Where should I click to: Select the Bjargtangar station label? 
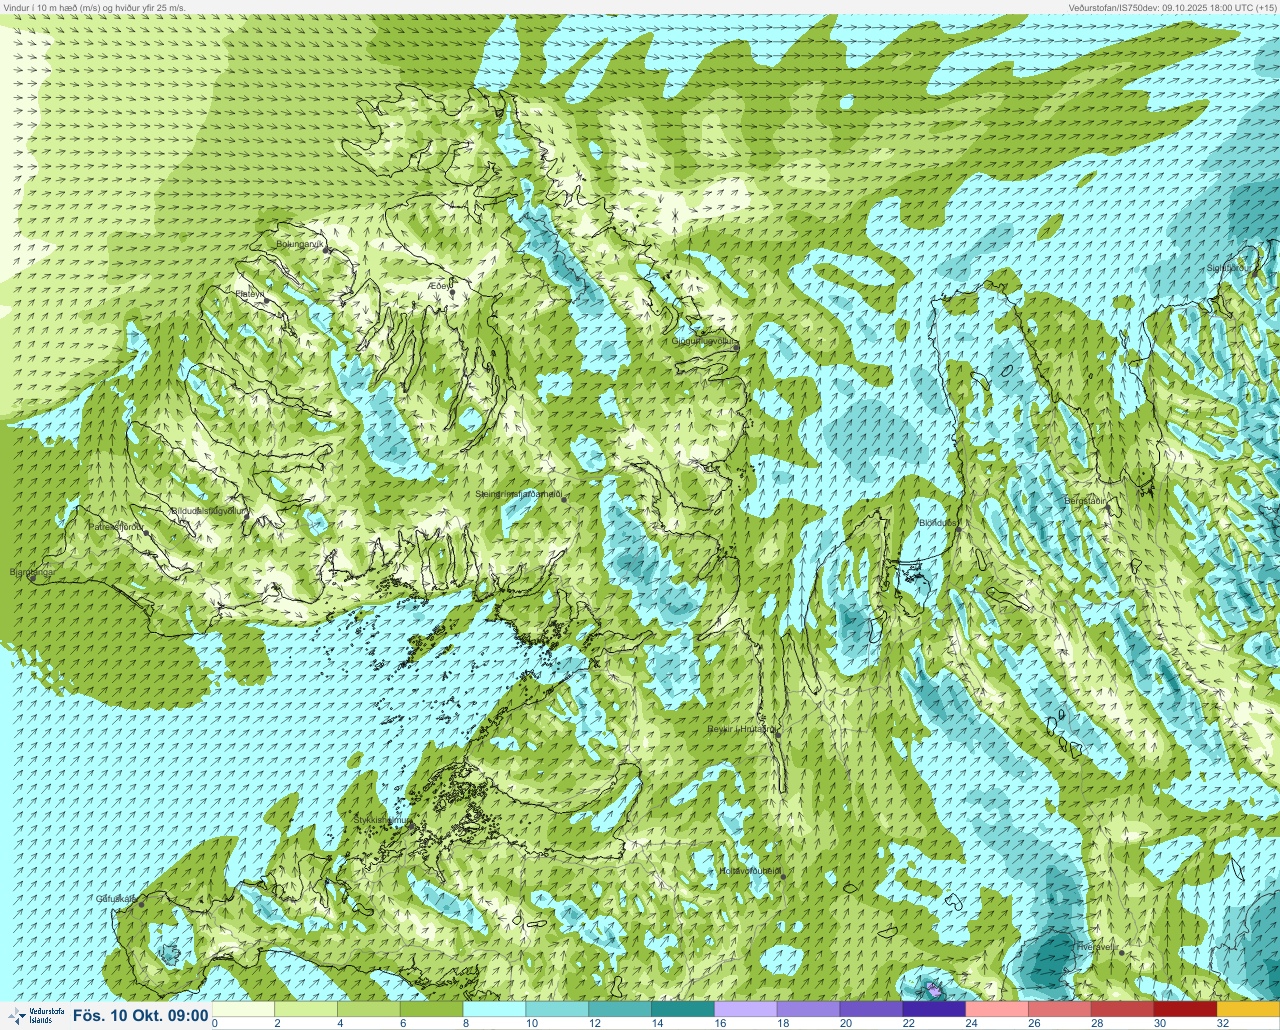[x=31, y=572]
